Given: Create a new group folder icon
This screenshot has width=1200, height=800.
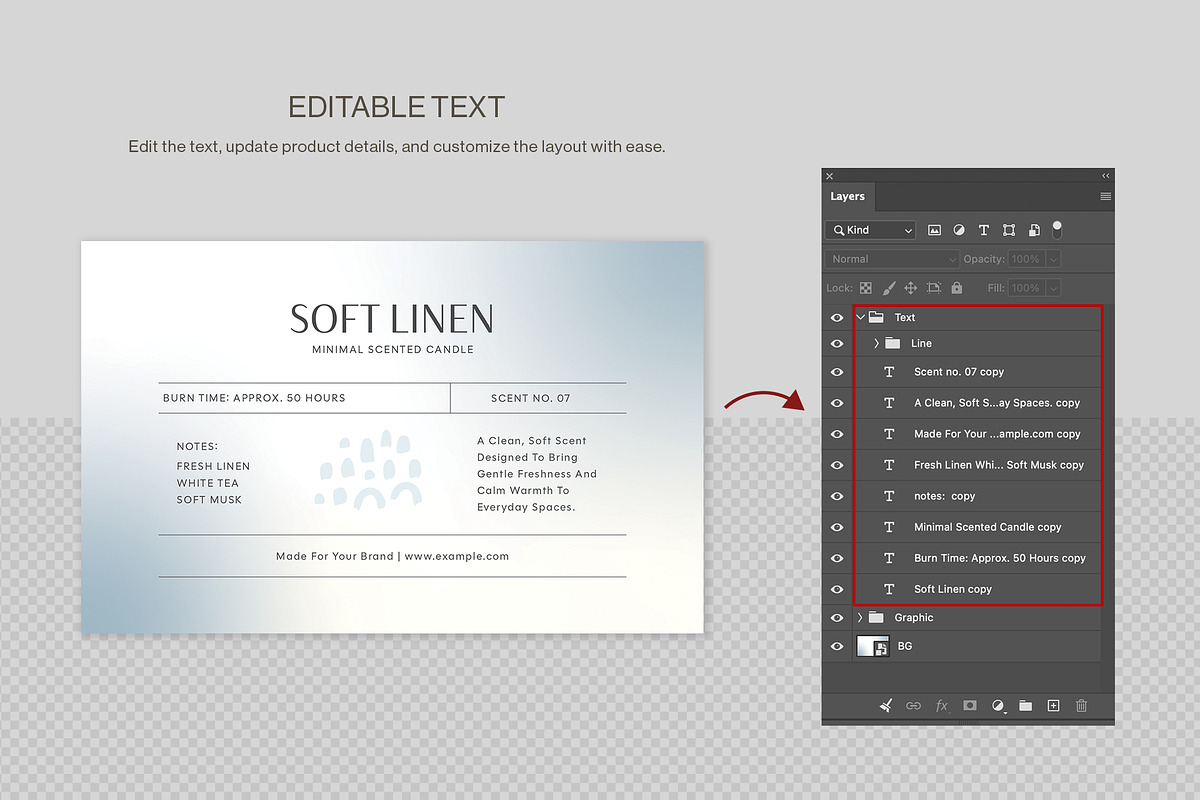Looking at the screenshot, I should [x=1025, y=705].
